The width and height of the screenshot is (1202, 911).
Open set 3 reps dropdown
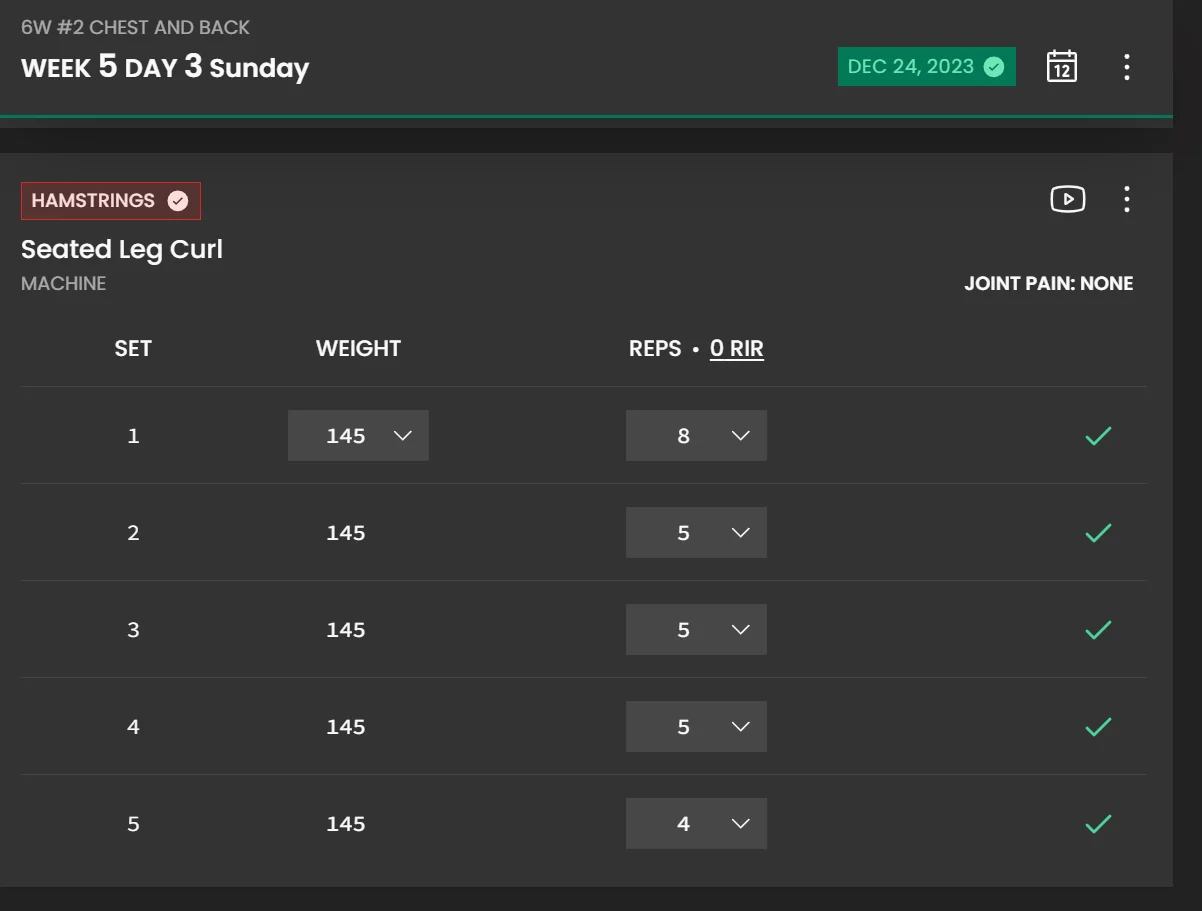coord(696,630)
